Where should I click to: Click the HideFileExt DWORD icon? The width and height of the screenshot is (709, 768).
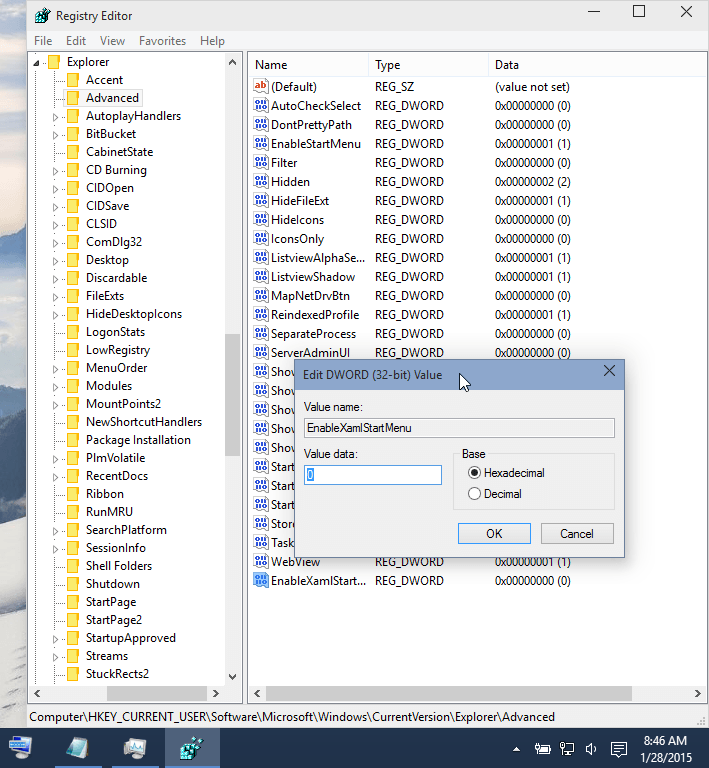click(x=261, y=200)
